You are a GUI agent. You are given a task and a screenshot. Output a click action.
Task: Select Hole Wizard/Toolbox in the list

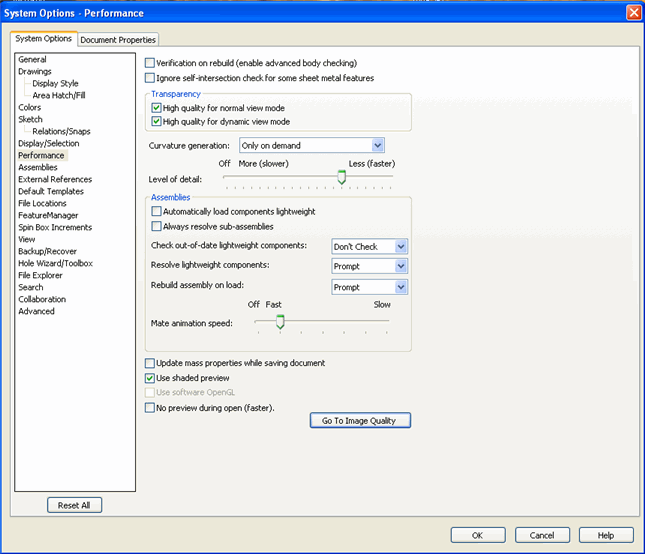tap(56, 263)
